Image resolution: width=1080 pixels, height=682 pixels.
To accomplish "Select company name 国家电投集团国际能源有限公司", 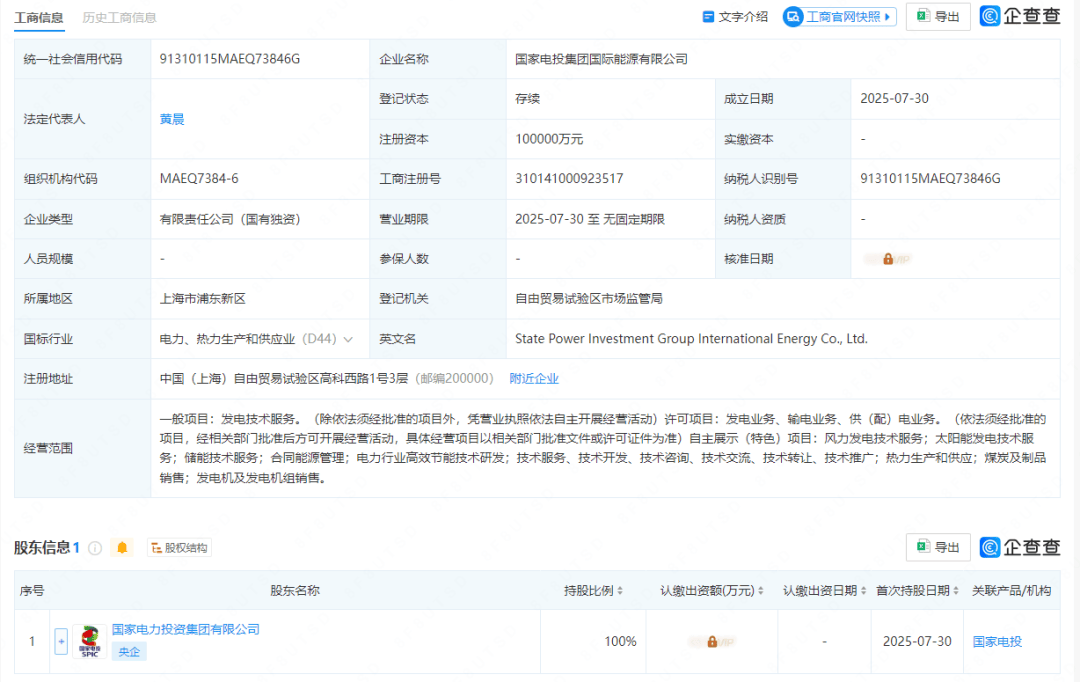I will coord(601,59).
